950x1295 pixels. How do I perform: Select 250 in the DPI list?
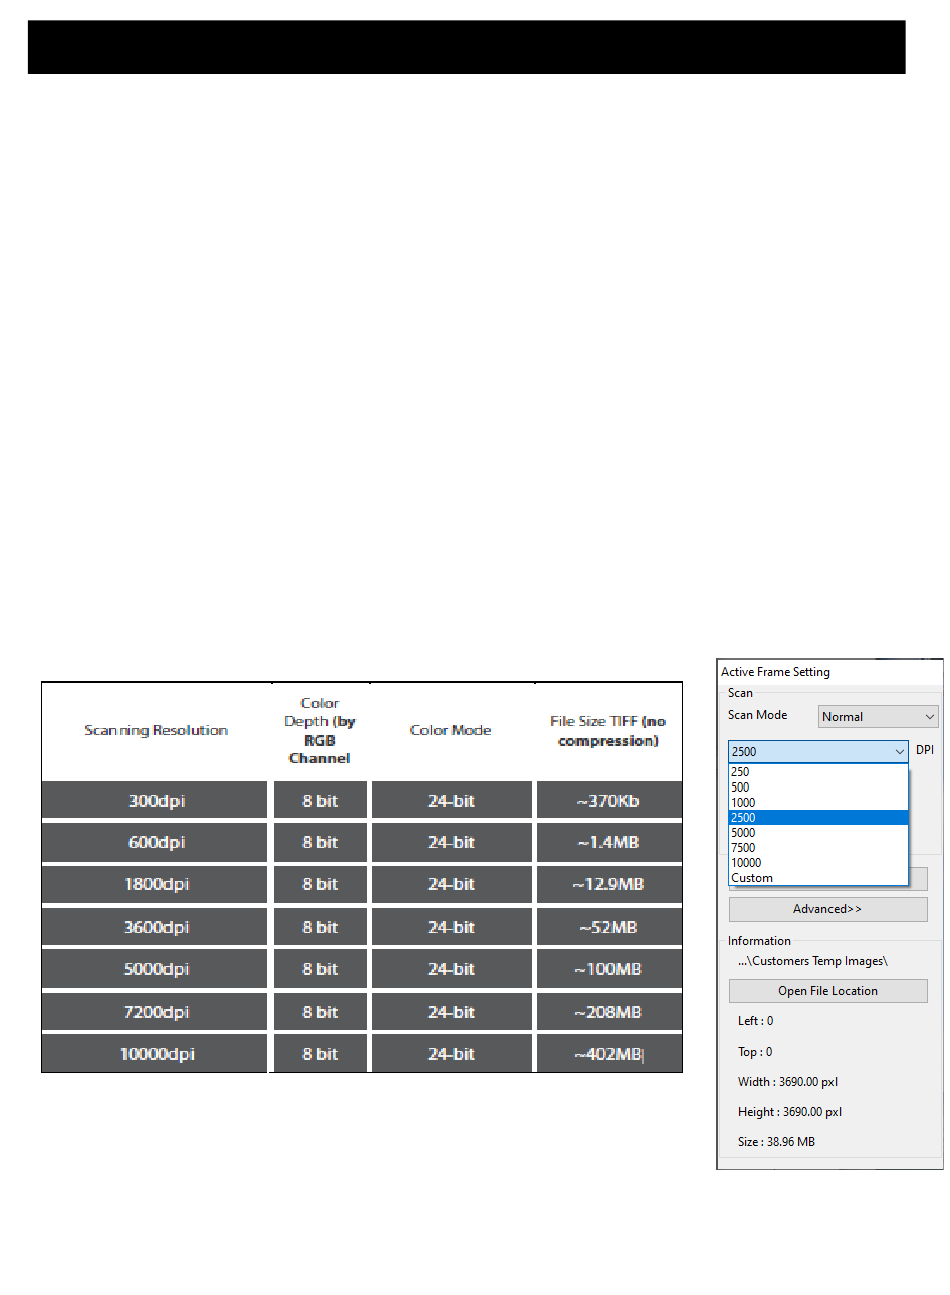(x=818, y=772)
